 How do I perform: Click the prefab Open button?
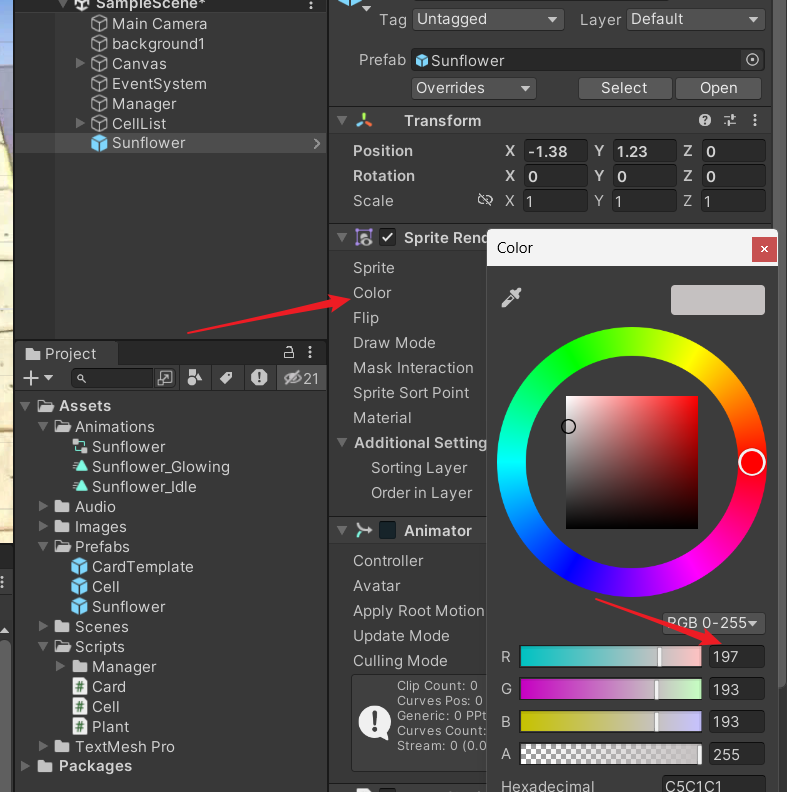pos(718,88)
